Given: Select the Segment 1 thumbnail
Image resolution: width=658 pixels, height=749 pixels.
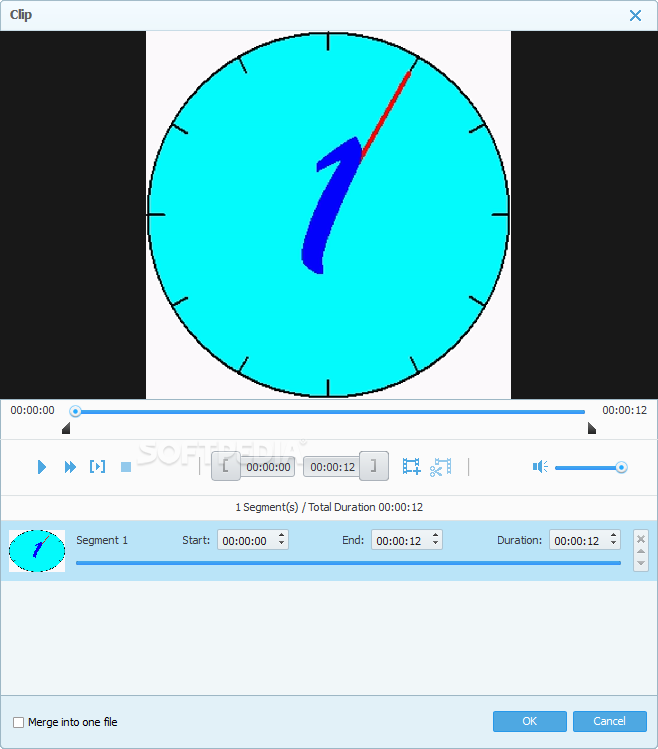Looking at the screenshot, I should coord(37,551).
